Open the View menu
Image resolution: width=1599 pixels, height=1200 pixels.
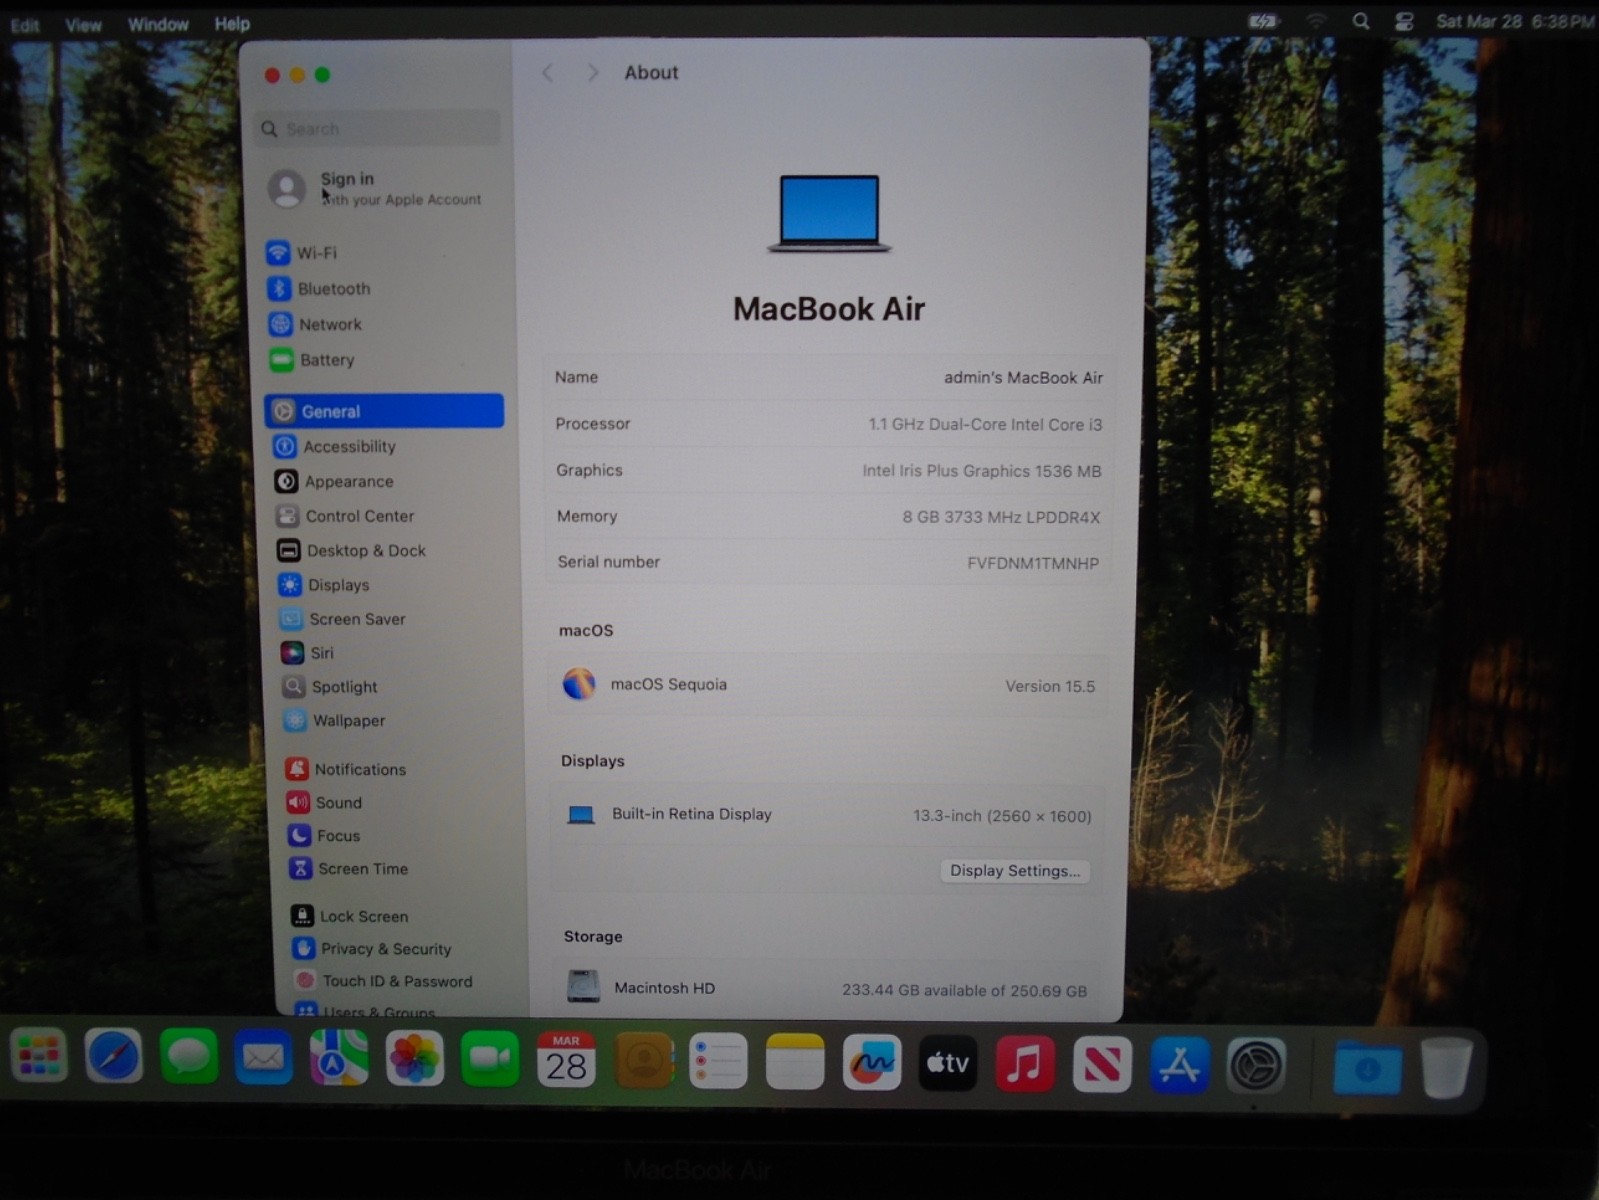pyautogui.click(x=83, y=25)
